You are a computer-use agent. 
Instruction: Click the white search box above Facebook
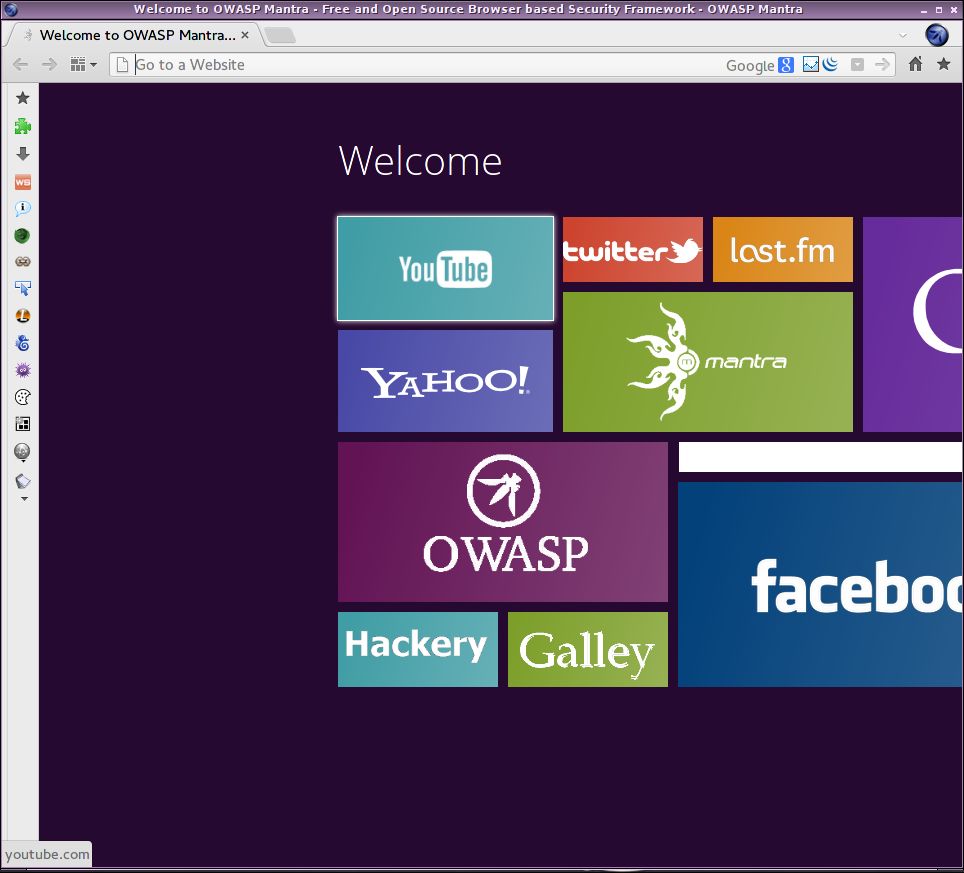pos(820,457)
